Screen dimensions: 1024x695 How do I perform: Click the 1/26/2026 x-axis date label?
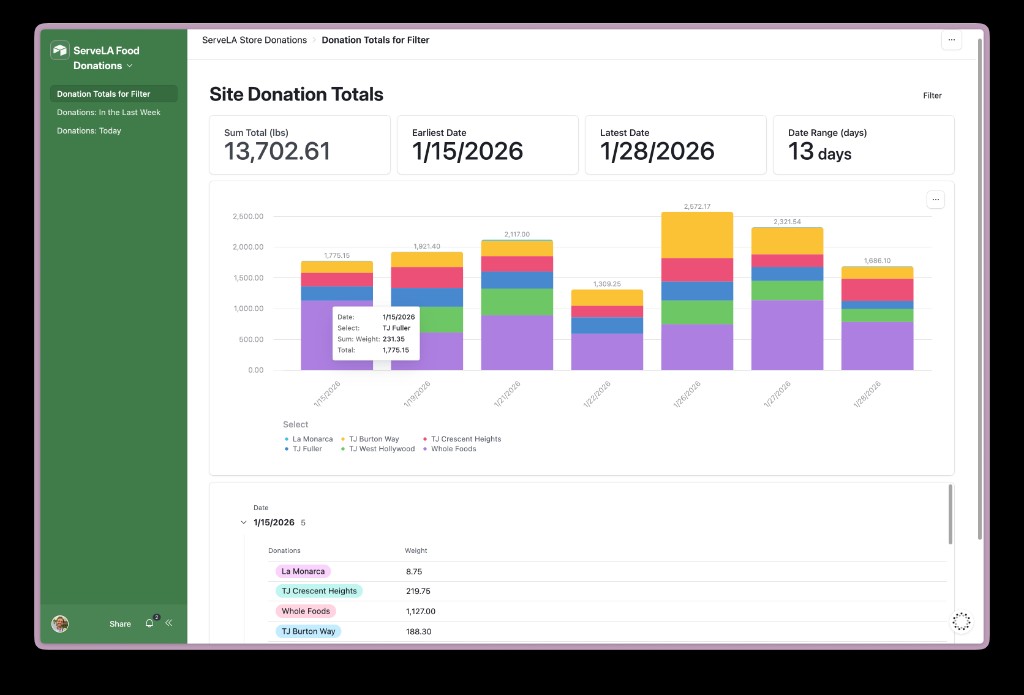click(x=687, y=394)
